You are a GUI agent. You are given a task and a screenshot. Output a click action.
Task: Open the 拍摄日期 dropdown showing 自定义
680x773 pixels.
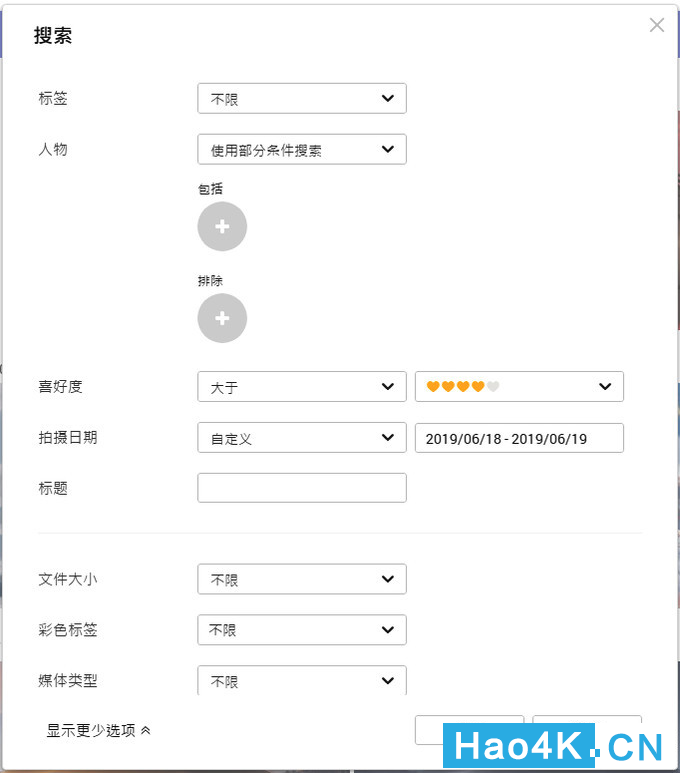point(302,437)
